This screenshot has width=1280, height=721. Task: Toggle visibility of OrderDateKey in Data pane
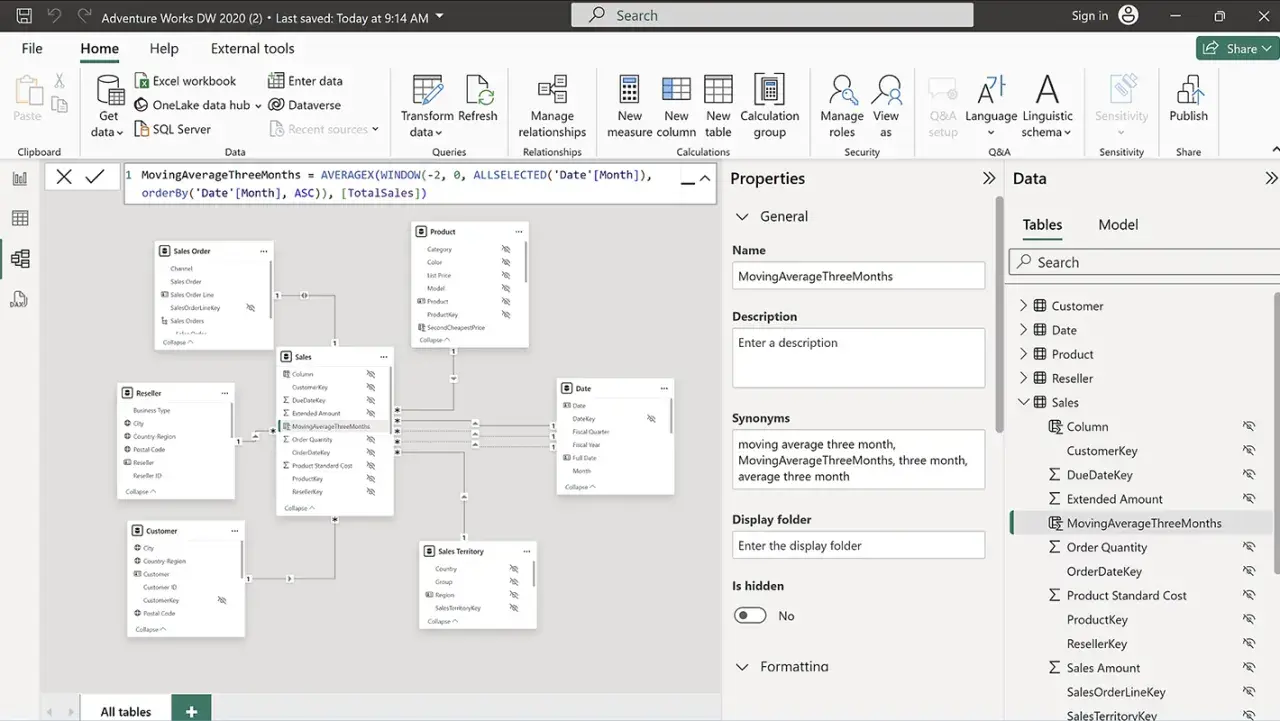point(1248,571)
